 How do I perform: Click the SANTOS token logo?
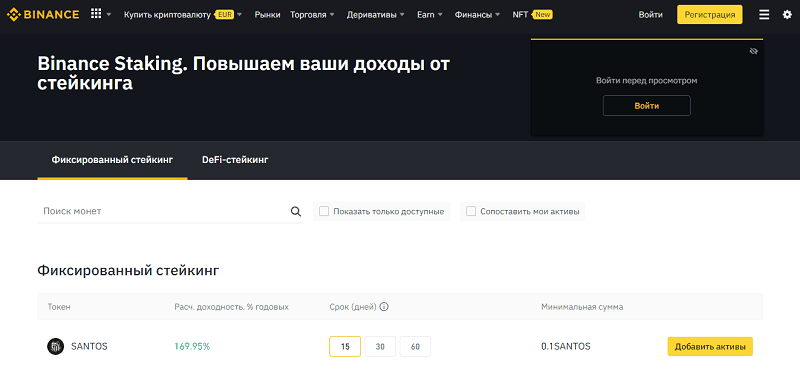coord(55,347)
